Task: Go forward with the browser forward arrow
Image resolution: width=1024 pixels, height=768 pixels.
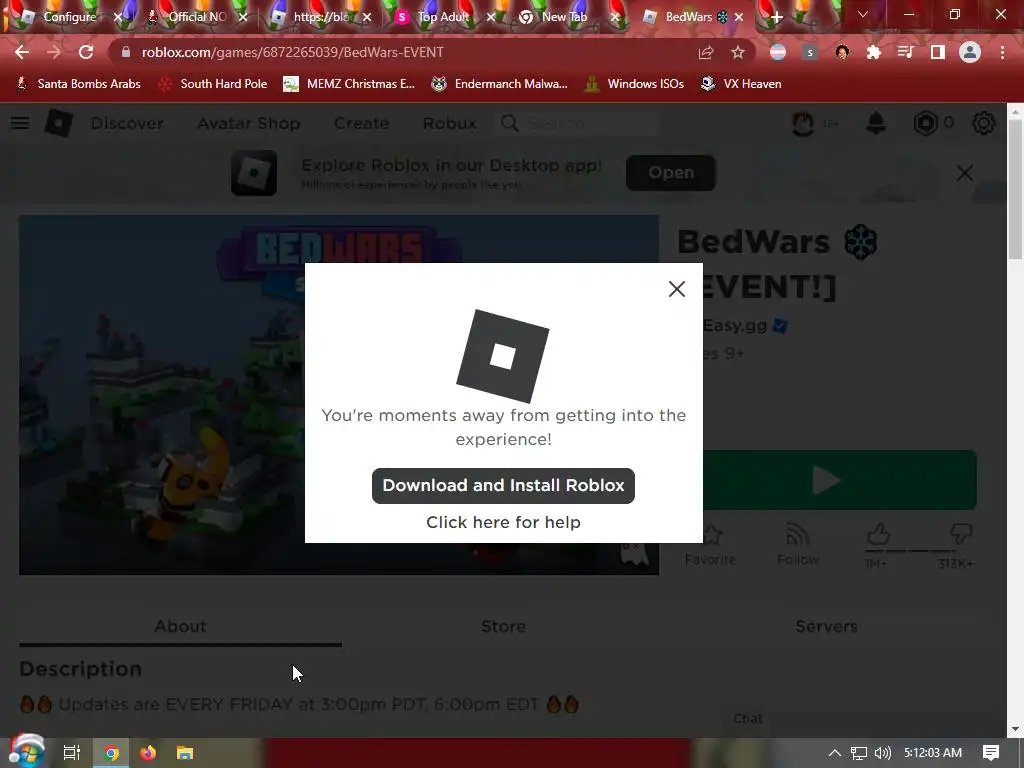Action: 54,52
